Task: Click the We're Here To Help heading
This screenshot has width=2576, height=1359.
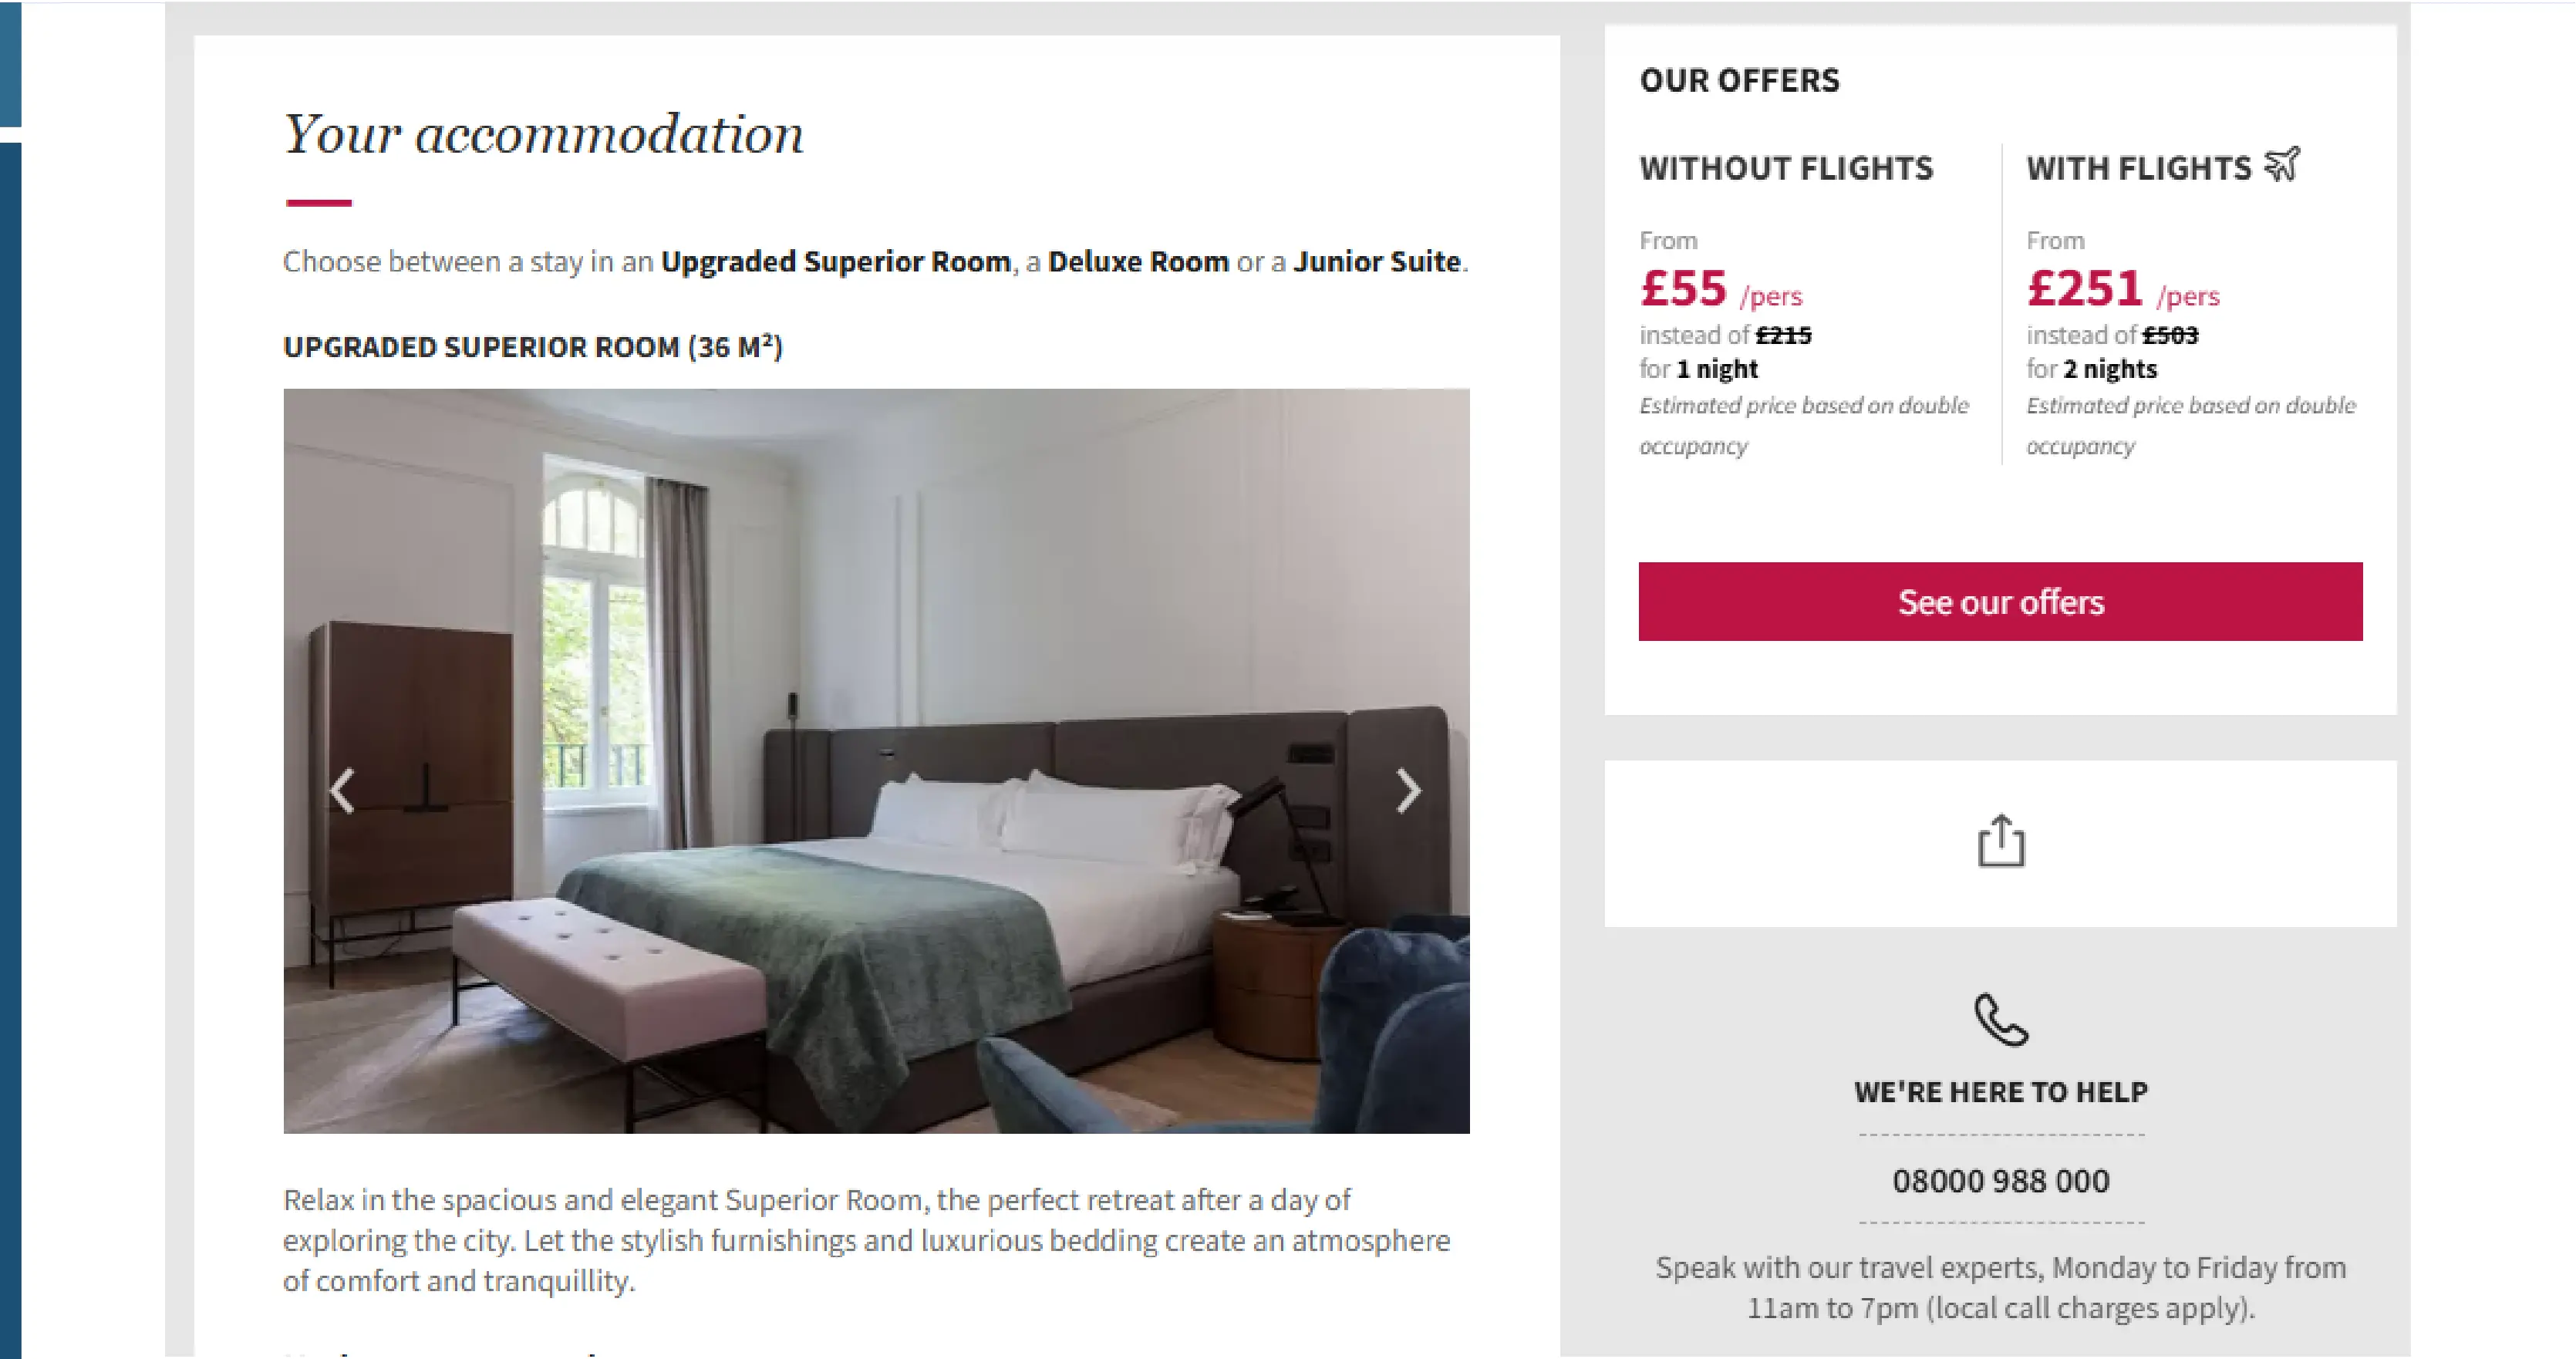Action: (2000, 1092)
